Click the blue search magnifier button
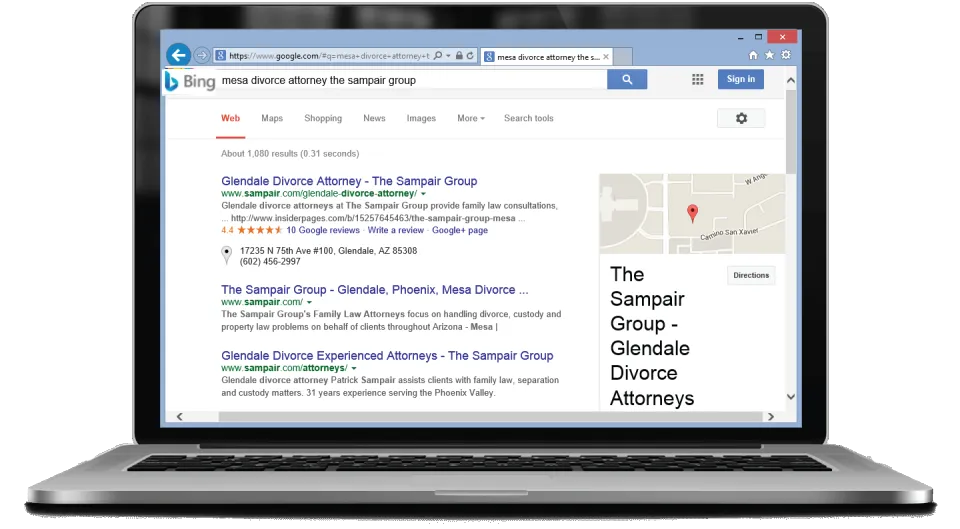Image resolution: width=960 pixels, height=529 pixels. click(x=627, y=80)
